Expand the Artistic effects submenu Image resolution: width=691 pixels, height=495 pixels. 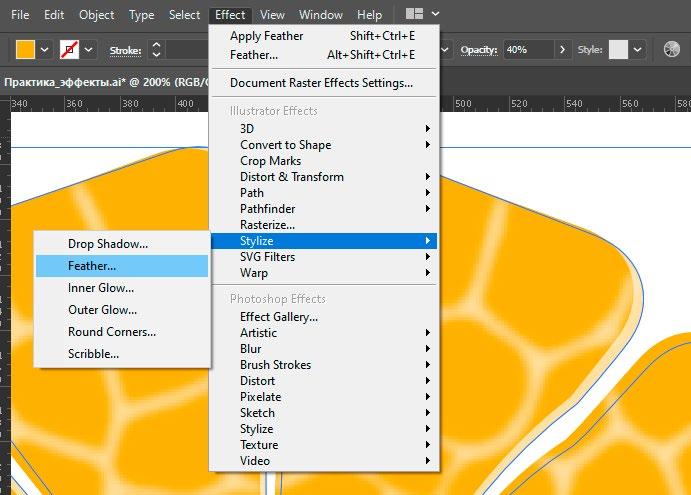323,333
